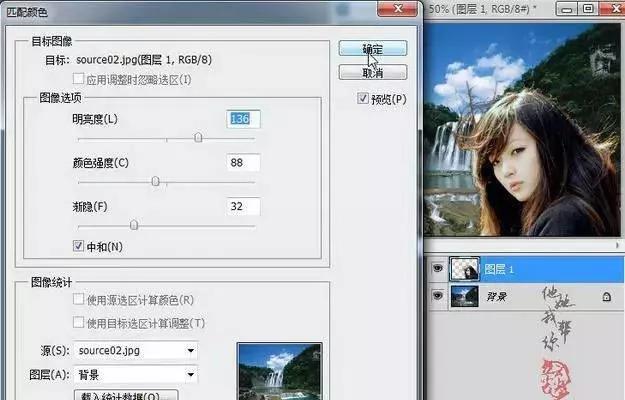The width and height of the screenshot is (625, 400).
Task: Enable 应用调整时忽略选区(I) checkbox
Action: [79, 78]
